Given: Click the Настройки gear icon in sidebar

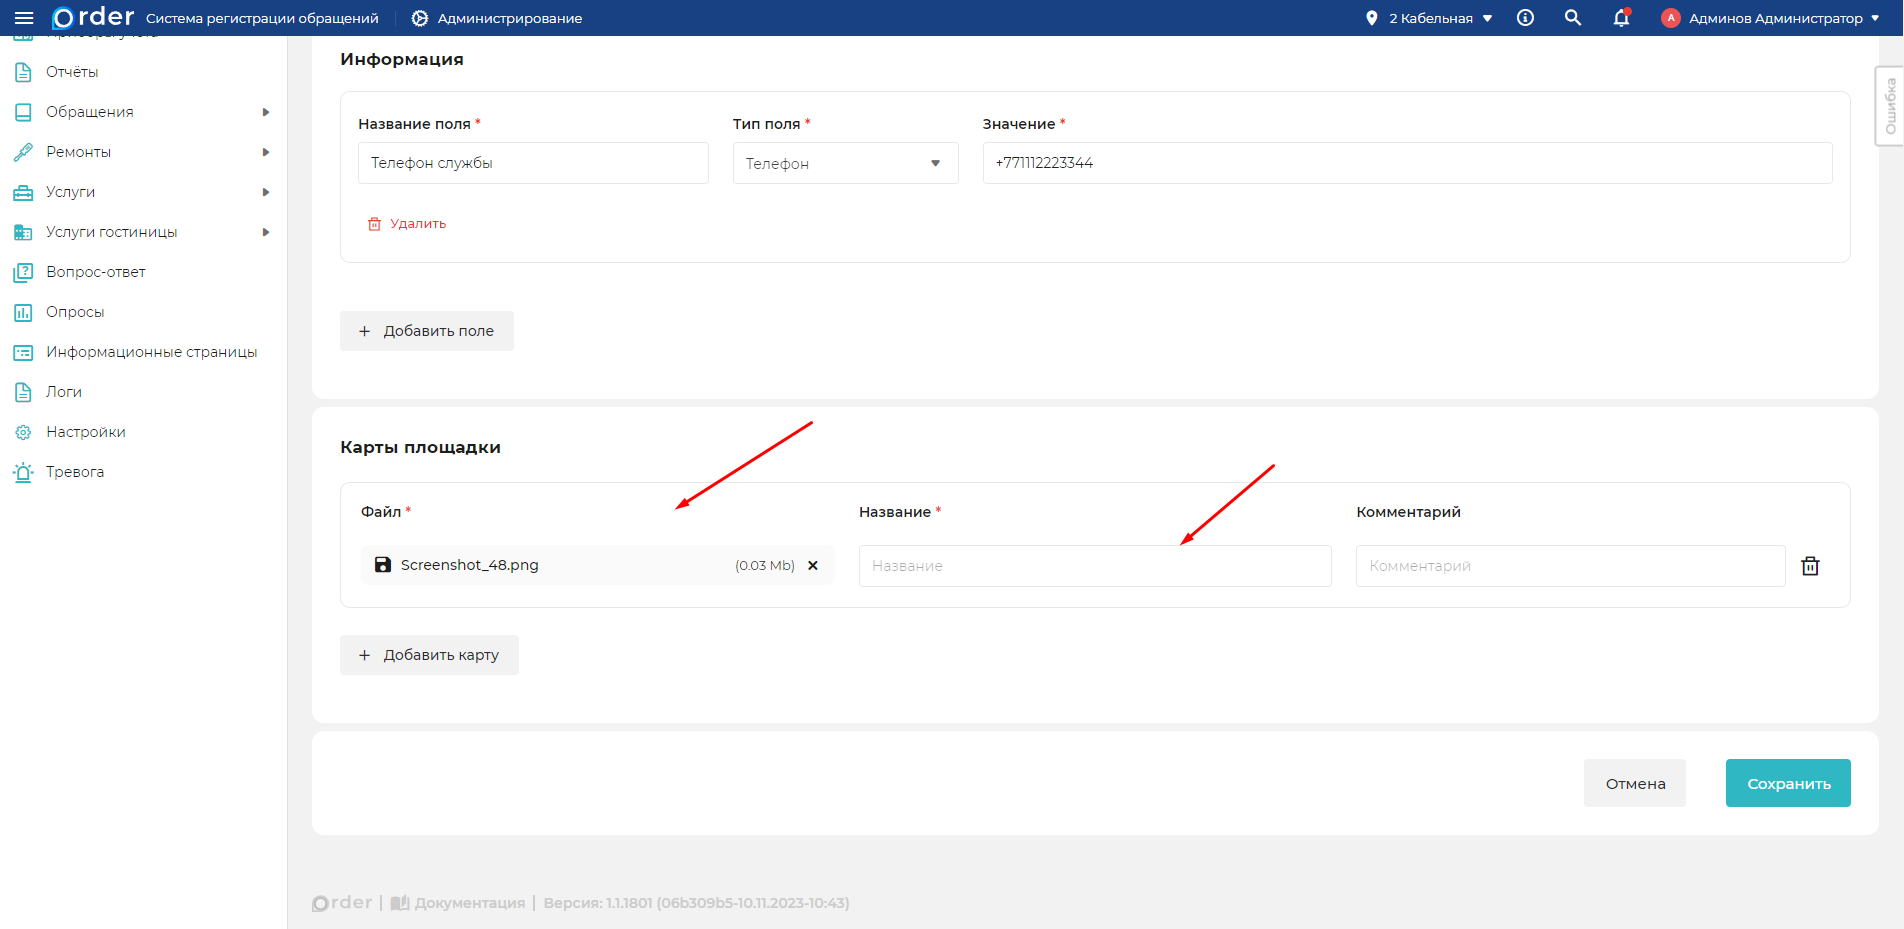Looking at the screenshot, I should (23, 432).
